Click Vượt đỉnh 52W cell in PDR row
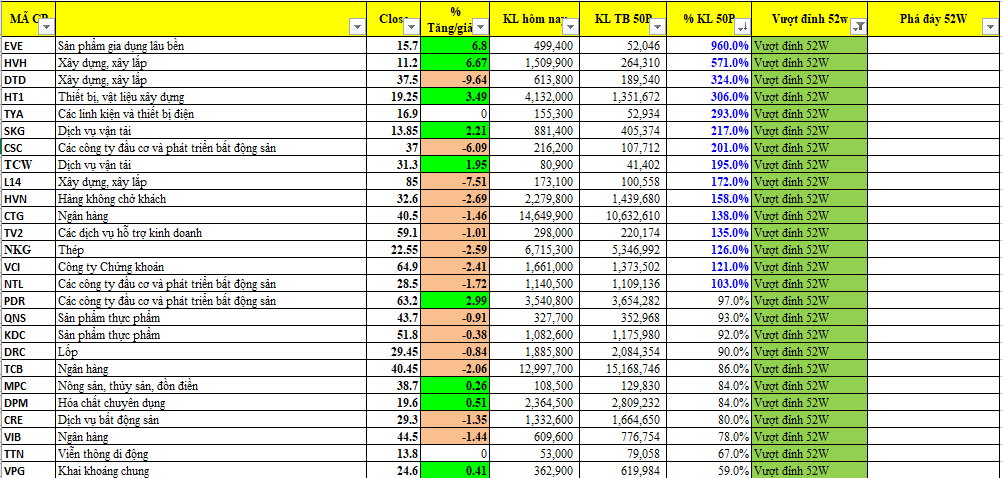This screenshot has width=1003, height=478. (810, 300)
